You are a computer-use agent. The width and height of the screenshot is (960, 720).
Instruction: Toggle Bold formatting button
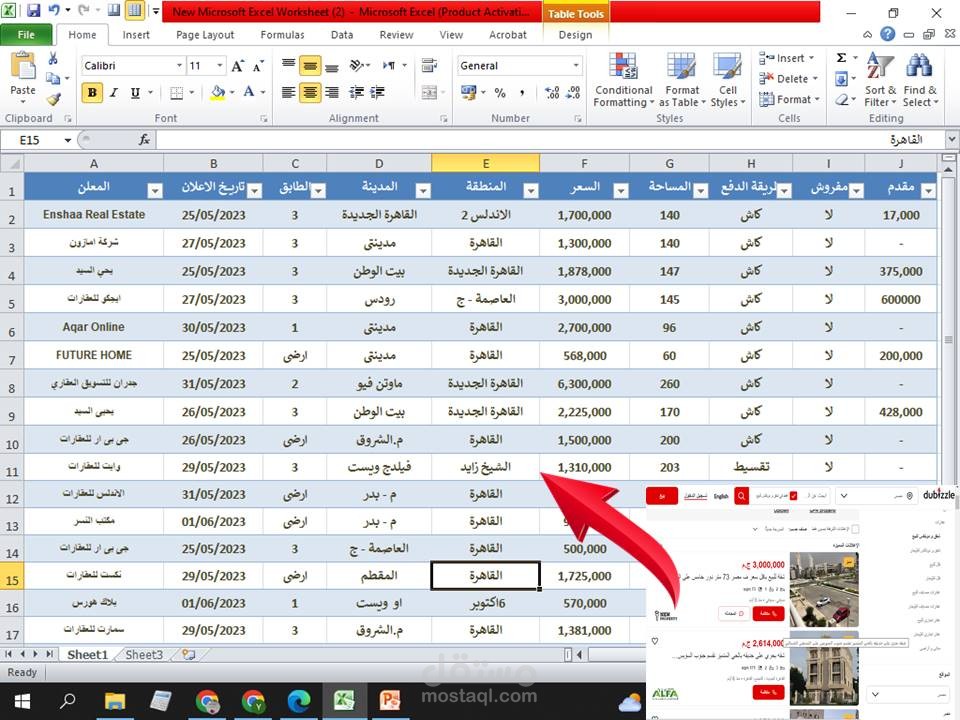tap(92, 92)
